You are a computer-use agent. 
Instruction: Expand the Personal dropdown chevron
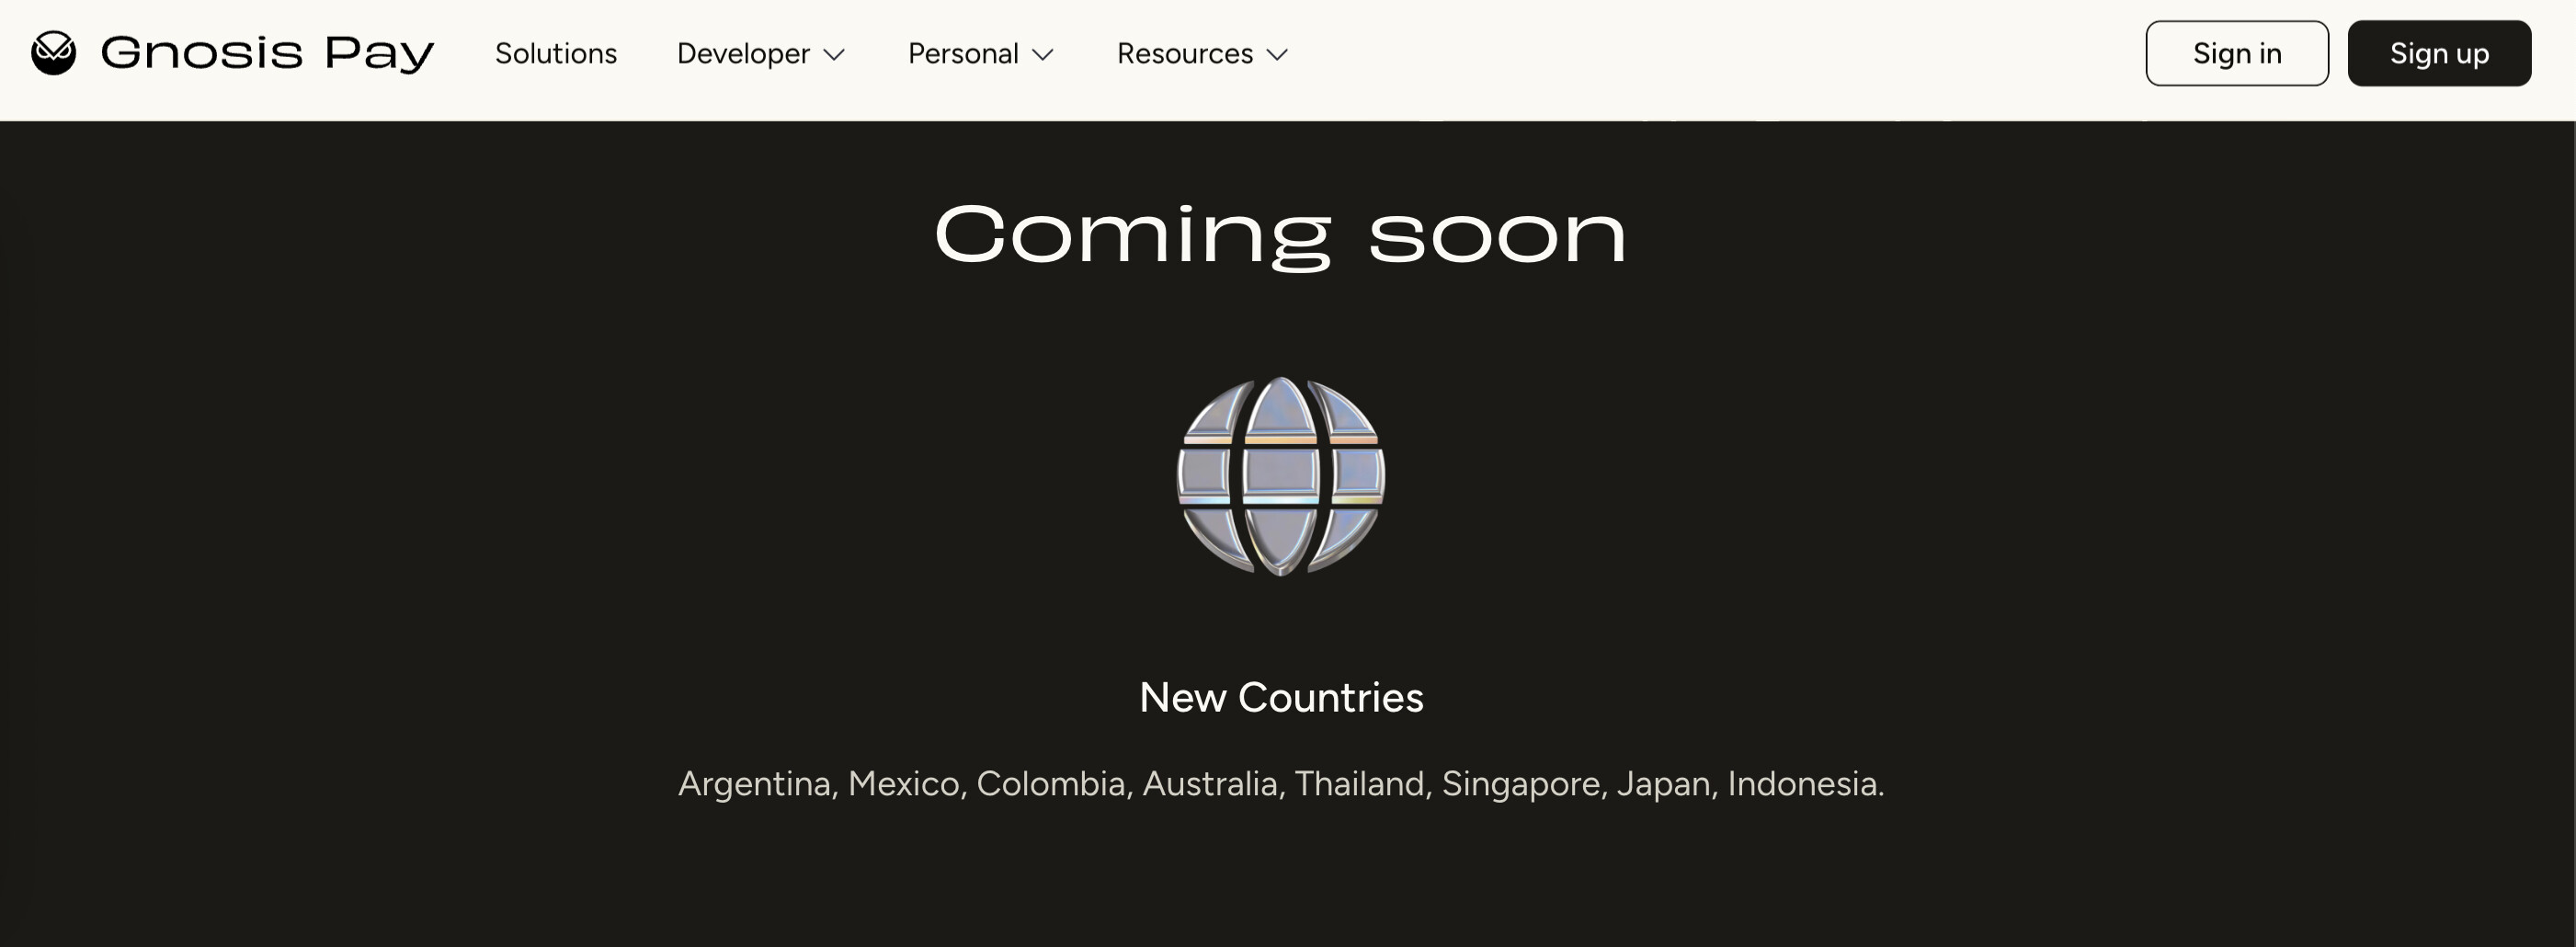coord(1043,55)
